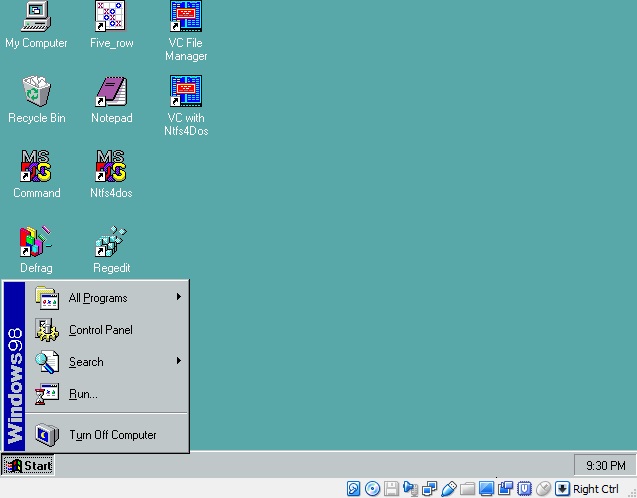The height and width of the screenshot is (498, 637).
Task: Click the overlapping windows status icon
Action: [505, 488]
